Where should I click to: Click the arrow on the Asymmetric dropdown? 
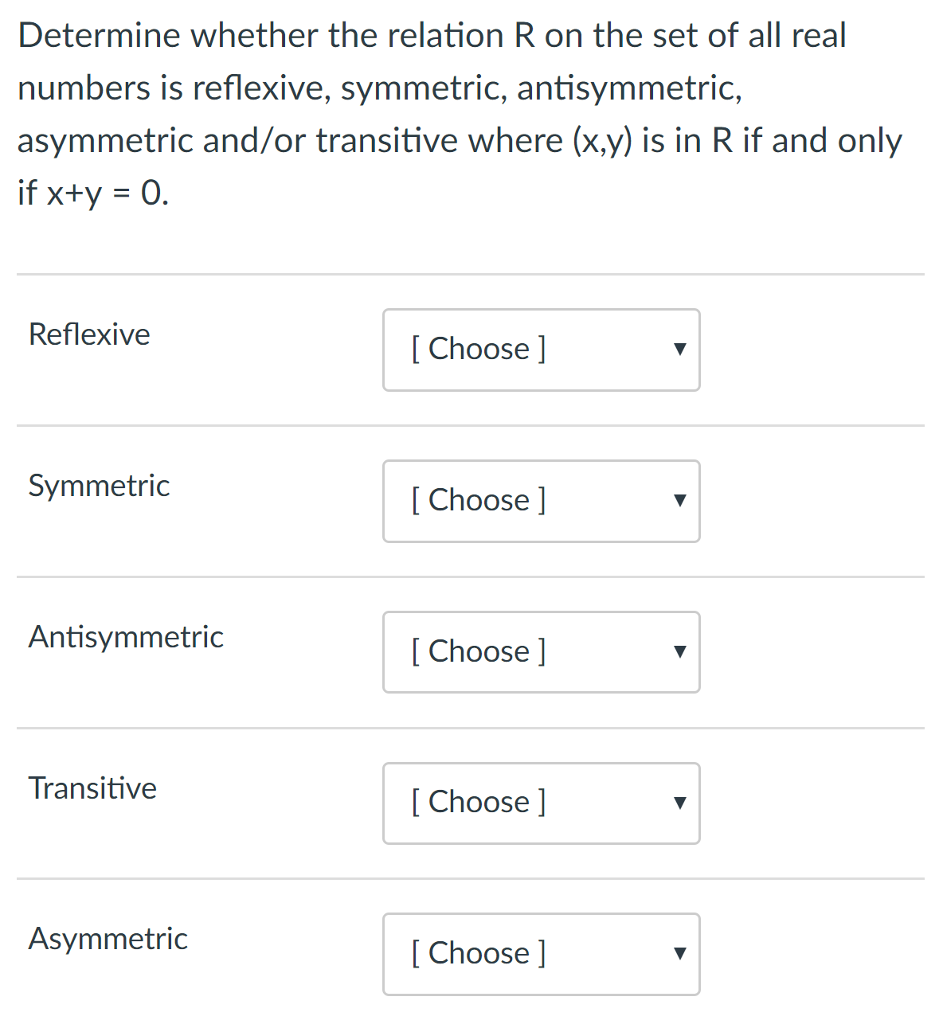[x=679, y=954]
